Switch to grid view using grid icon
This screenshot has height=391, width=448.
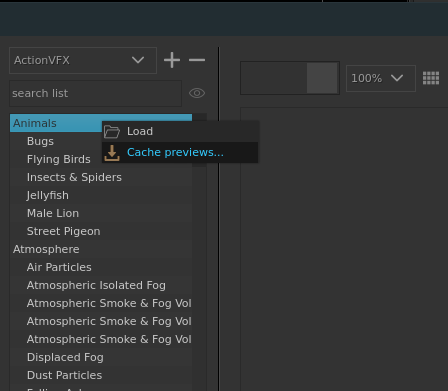pos(431,78)
